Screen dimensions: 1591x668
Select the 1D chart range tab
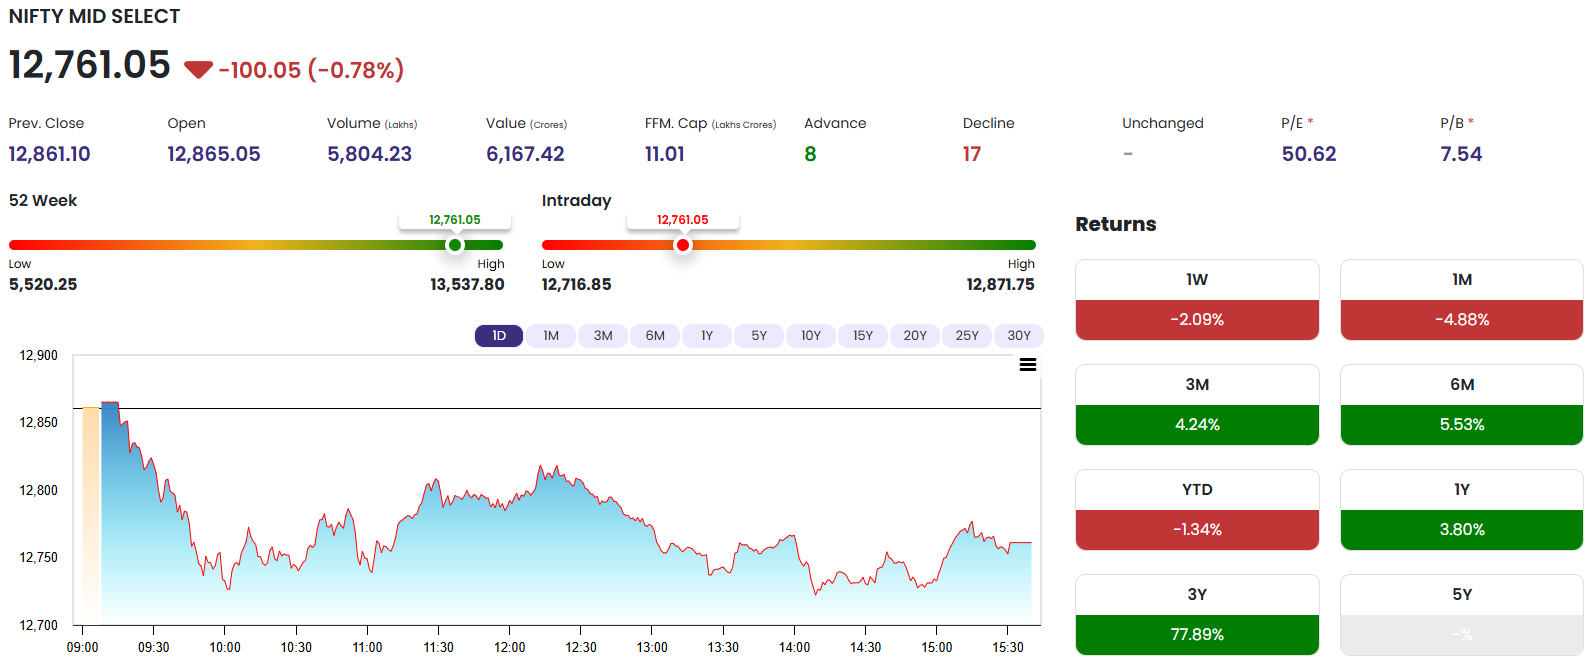point(499,336)
